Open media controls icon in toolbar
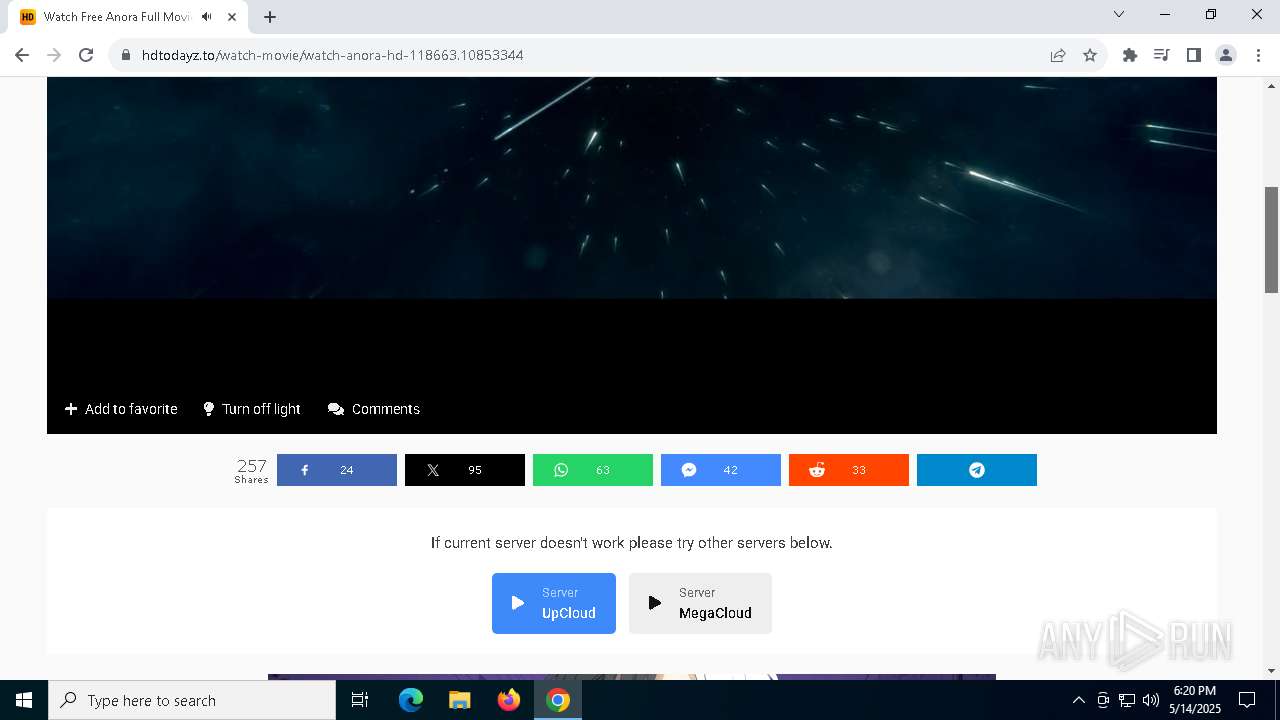 pyautogui.click(x=1162, y=55)
